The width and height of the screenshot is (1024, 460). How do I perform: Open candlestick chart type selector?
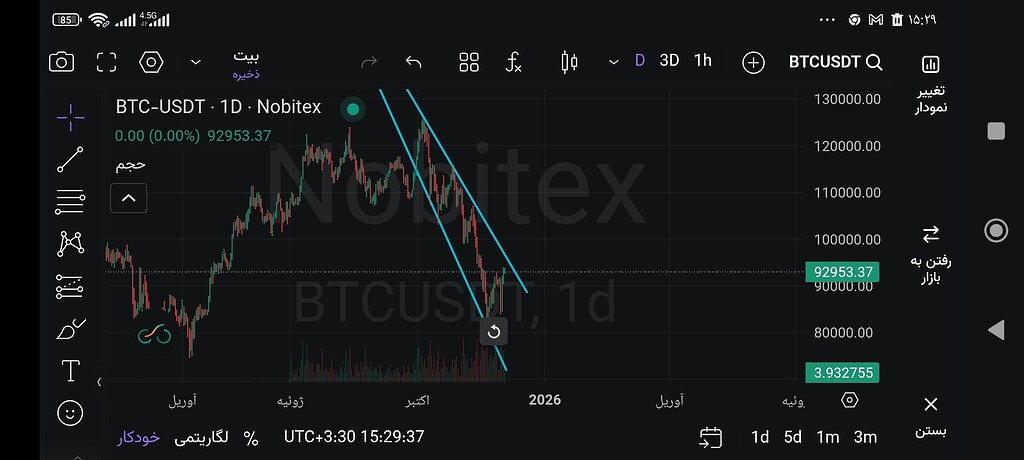pos(569,62)
